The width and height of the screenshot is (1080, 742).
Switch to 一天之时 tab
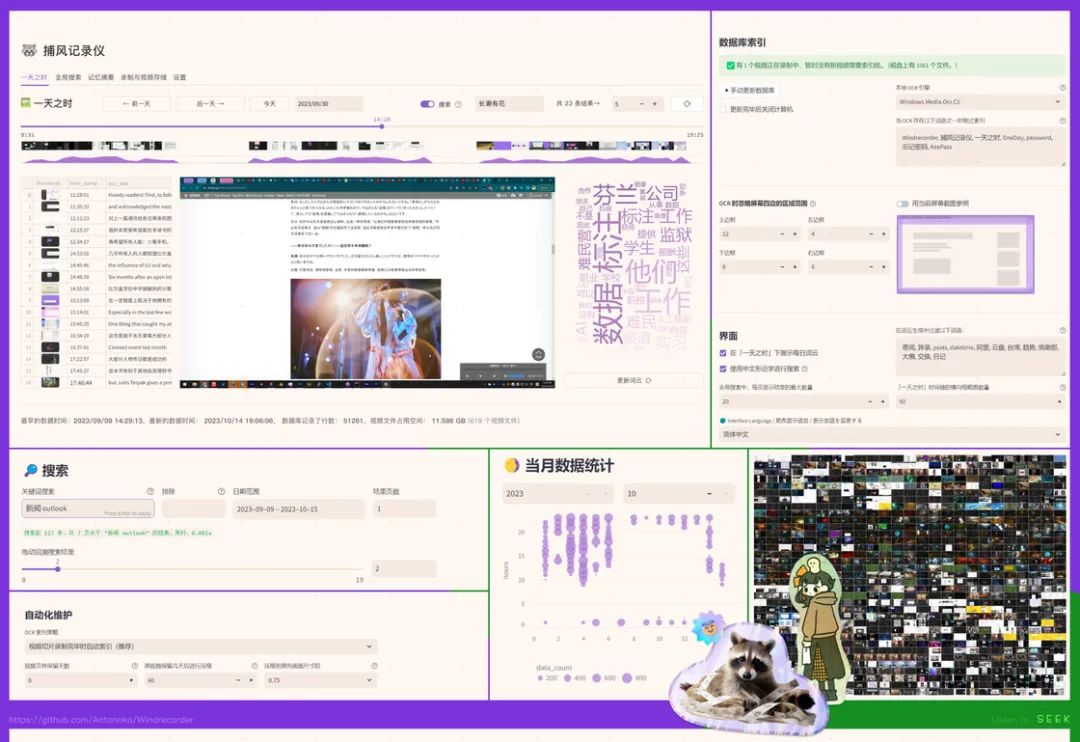(x=34, y=77)
